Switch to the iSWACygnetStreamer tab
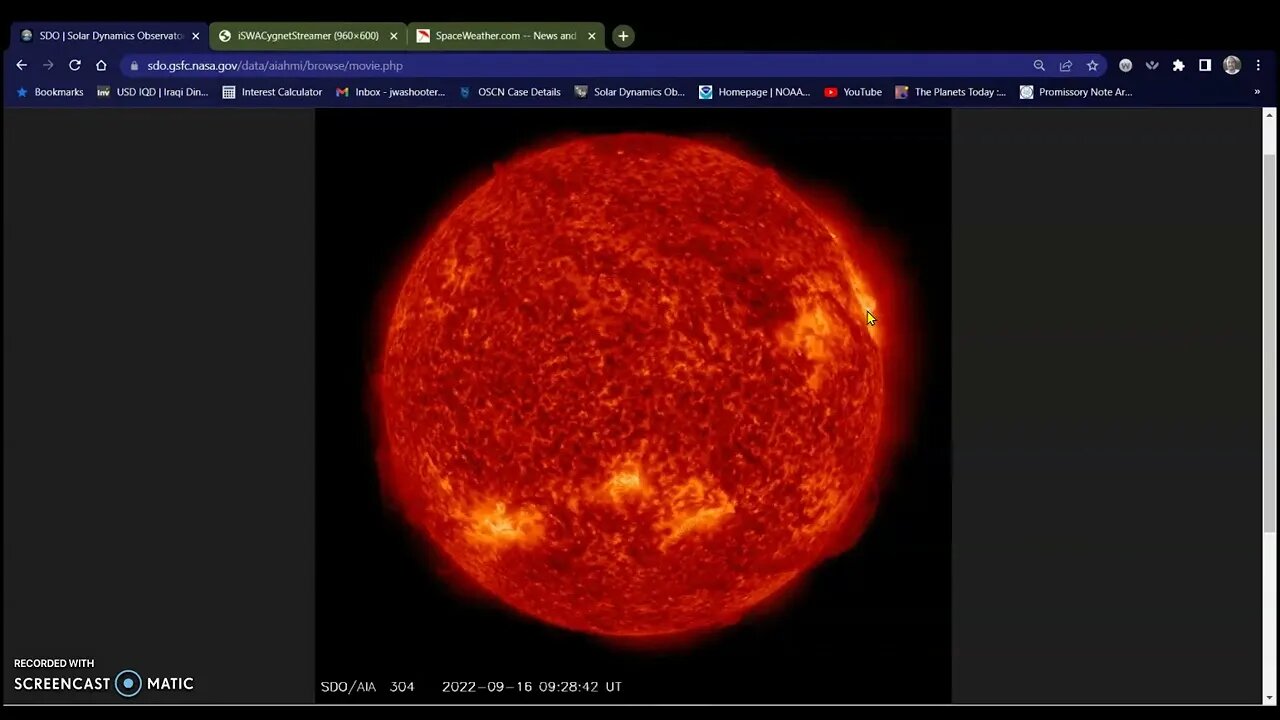The width and height of the screenshot is (1280, 720). click(308, 36)
